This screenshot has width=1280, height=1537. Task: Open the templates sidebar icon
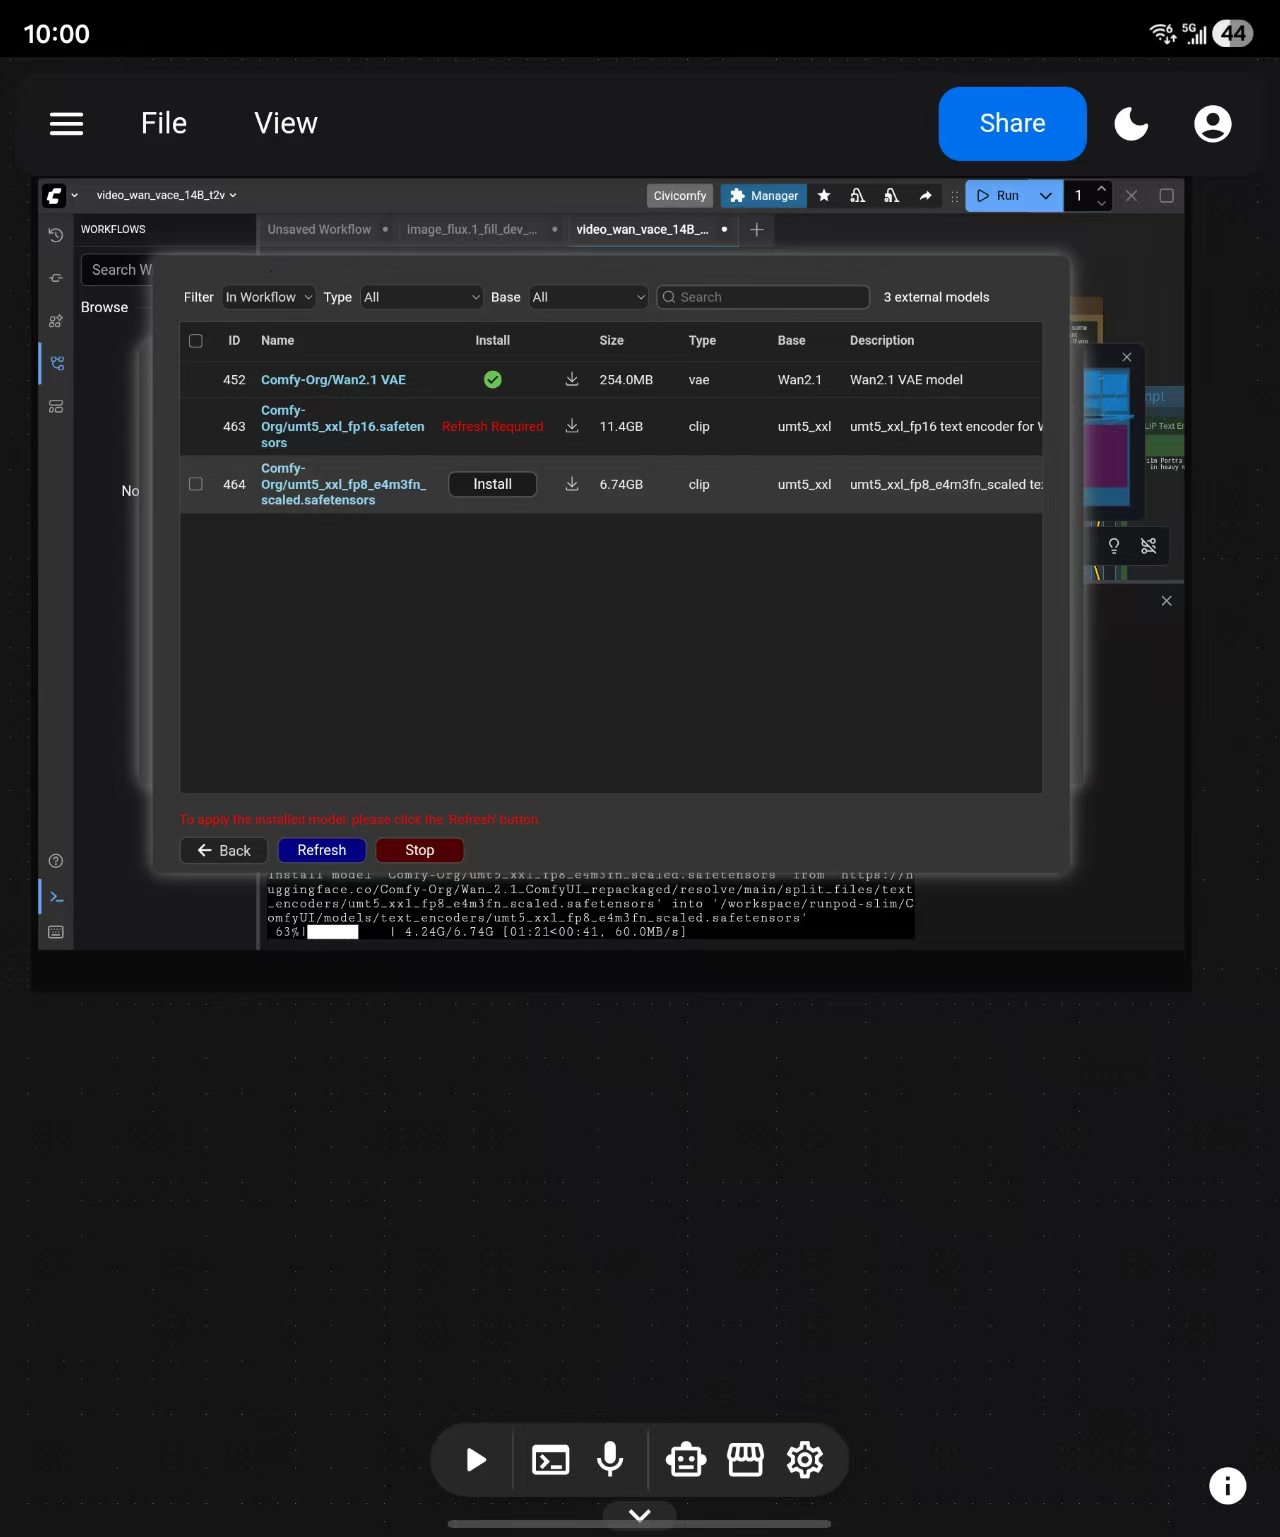(x=56, y=407)
